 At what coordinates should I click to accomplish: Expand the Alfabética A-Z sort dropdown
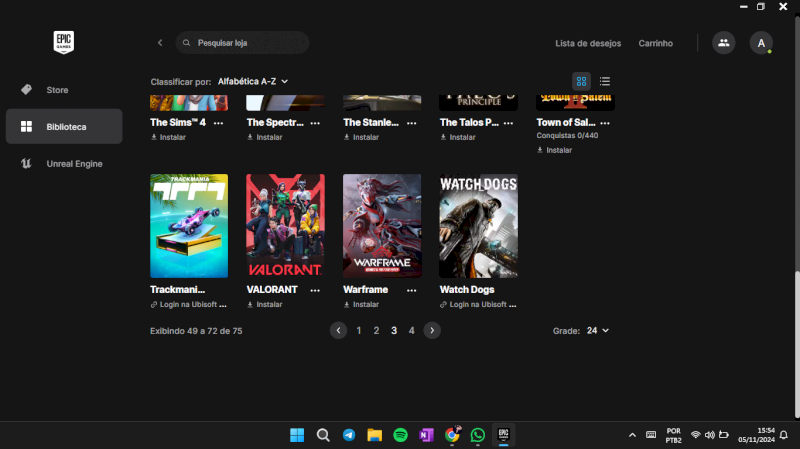click(253, 81)
